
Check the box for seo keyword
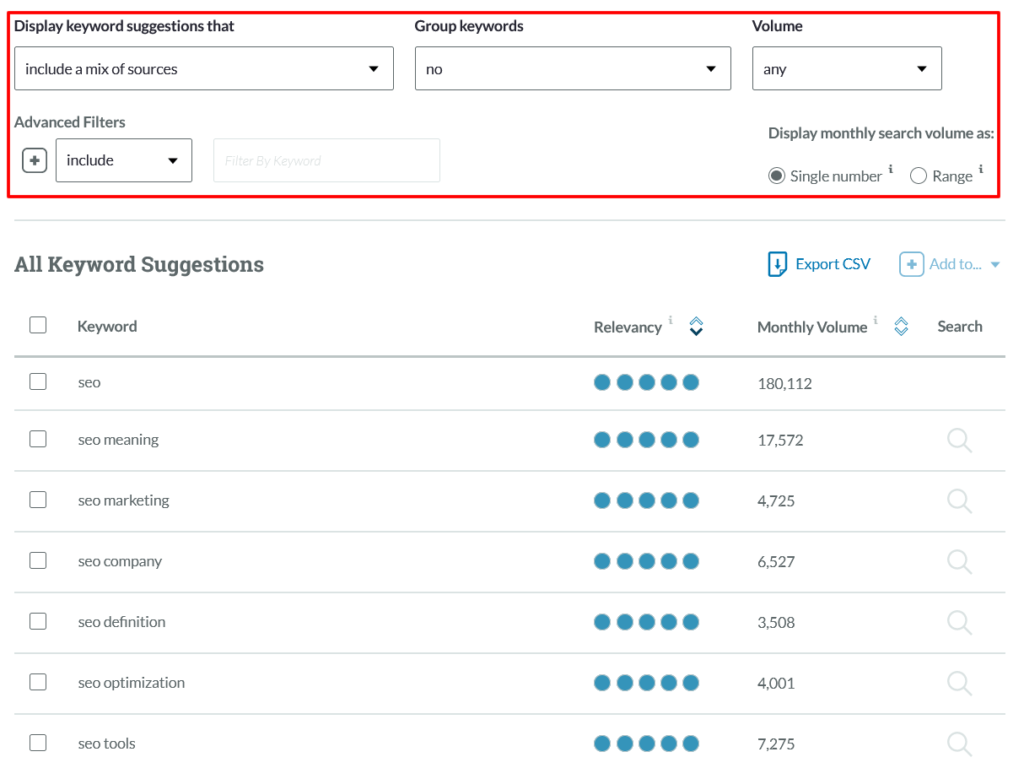38,381
